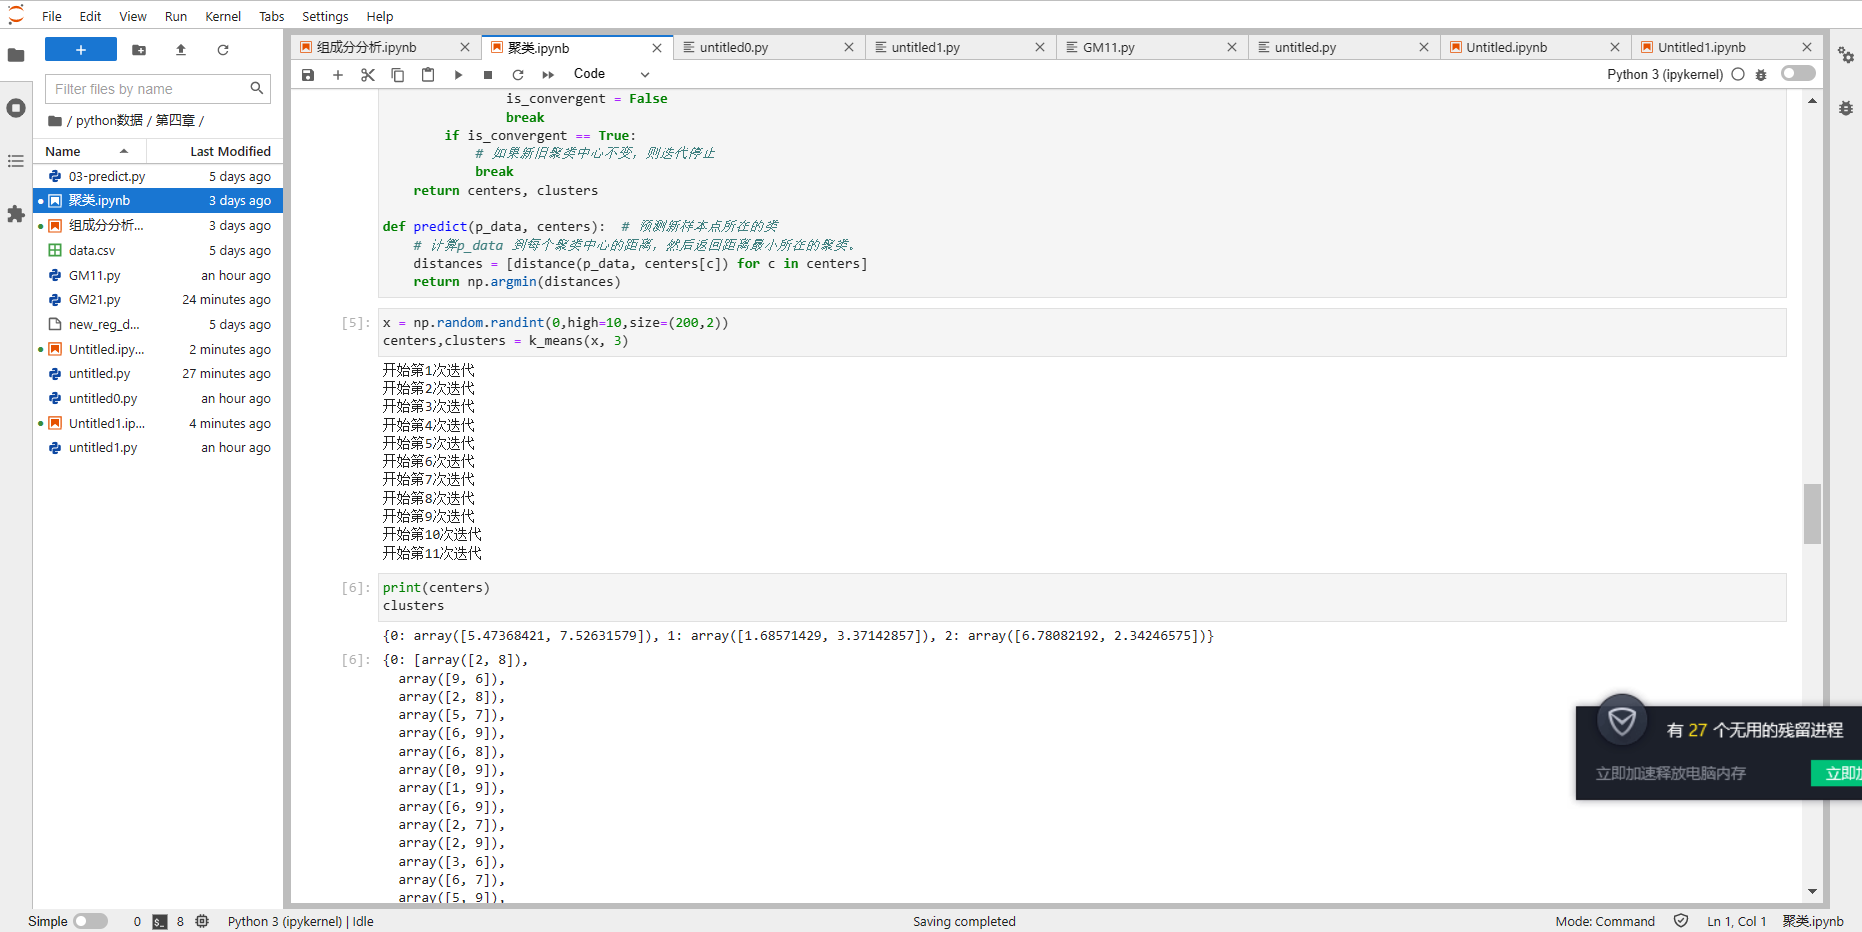The image size is (1862, 932).
Task: Refresh the file list
Action: (223, 49)
